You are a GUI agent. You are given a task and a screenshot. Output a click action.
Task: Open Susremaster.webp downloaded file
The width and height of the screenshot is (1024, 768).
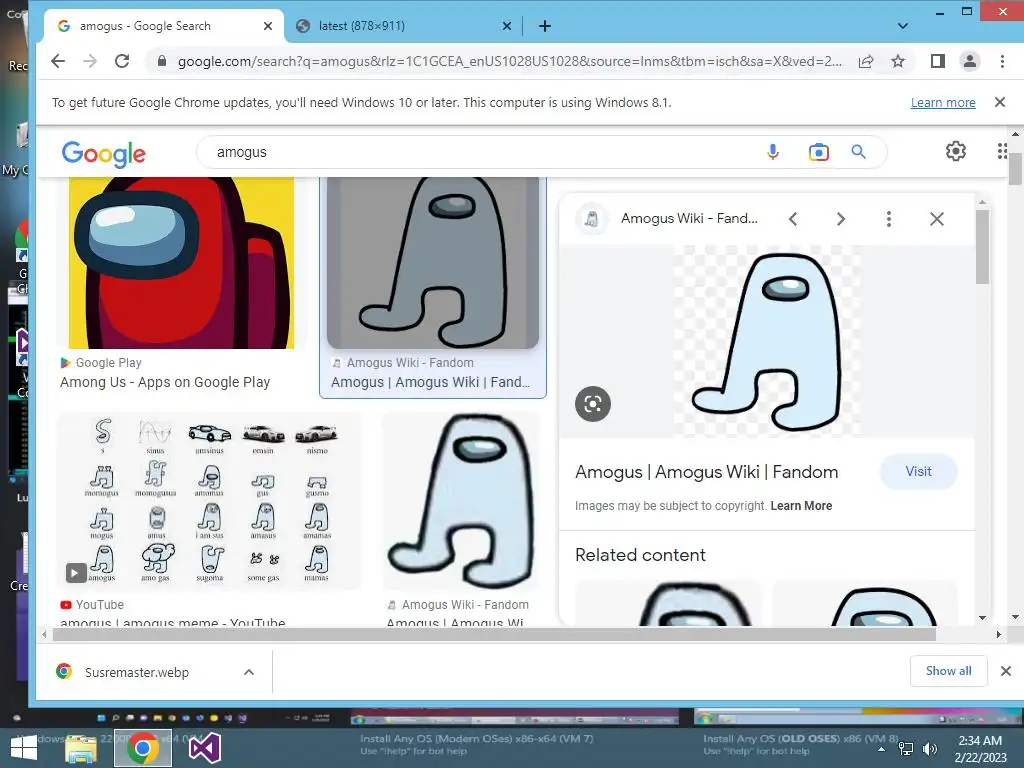[136, 672]
